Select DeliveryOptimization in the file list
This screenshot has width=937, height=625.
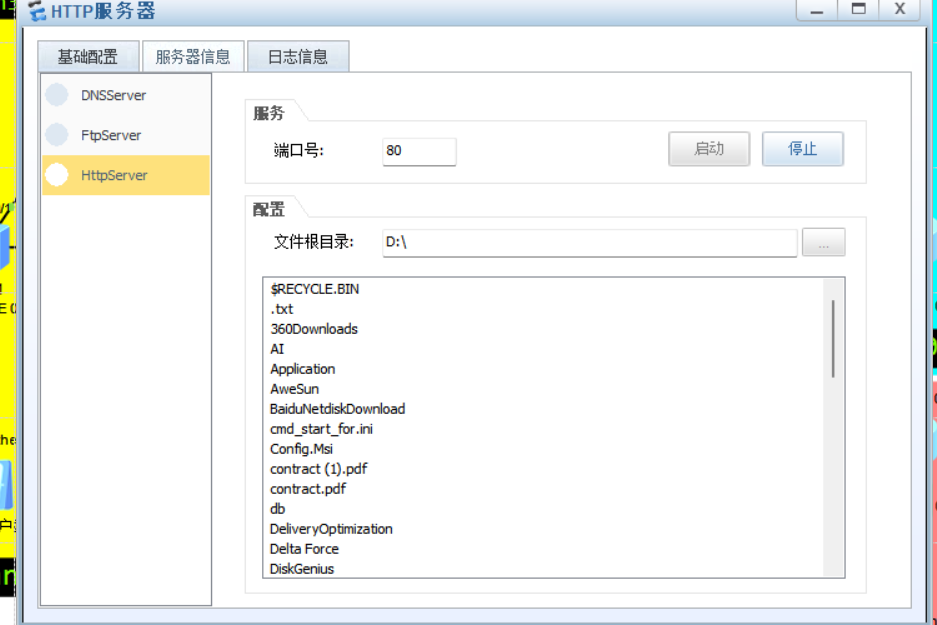[331, 529]
